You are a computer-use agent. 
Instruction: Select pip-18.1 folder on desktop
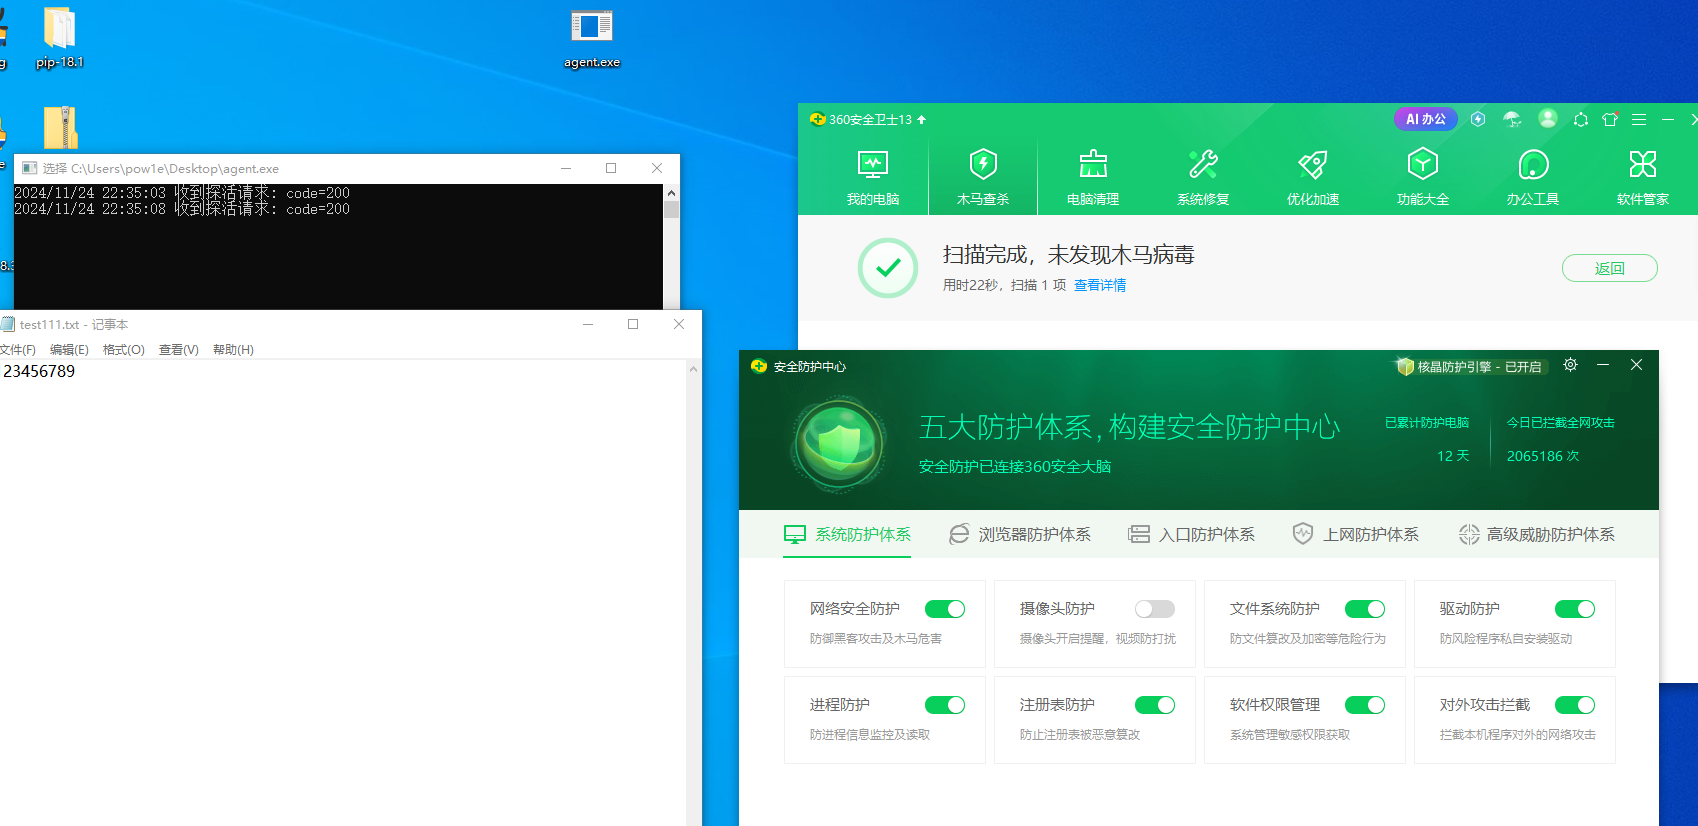(60, 39)
